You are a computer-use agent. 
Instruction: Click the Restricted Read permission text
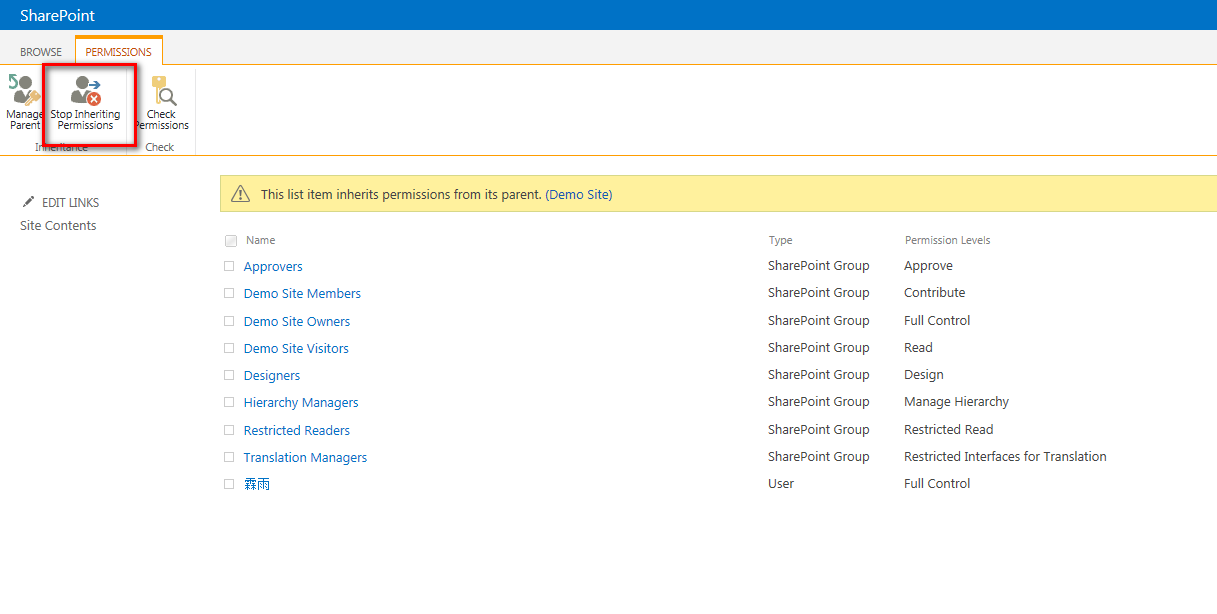(x=949, y=429)
